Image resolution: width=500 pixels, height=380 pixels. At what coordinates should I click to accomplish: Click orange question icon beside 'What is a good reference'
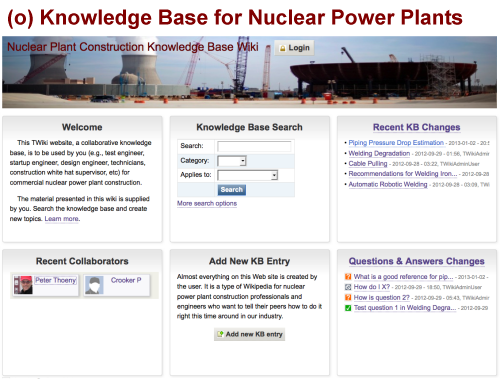coord(348,277)
